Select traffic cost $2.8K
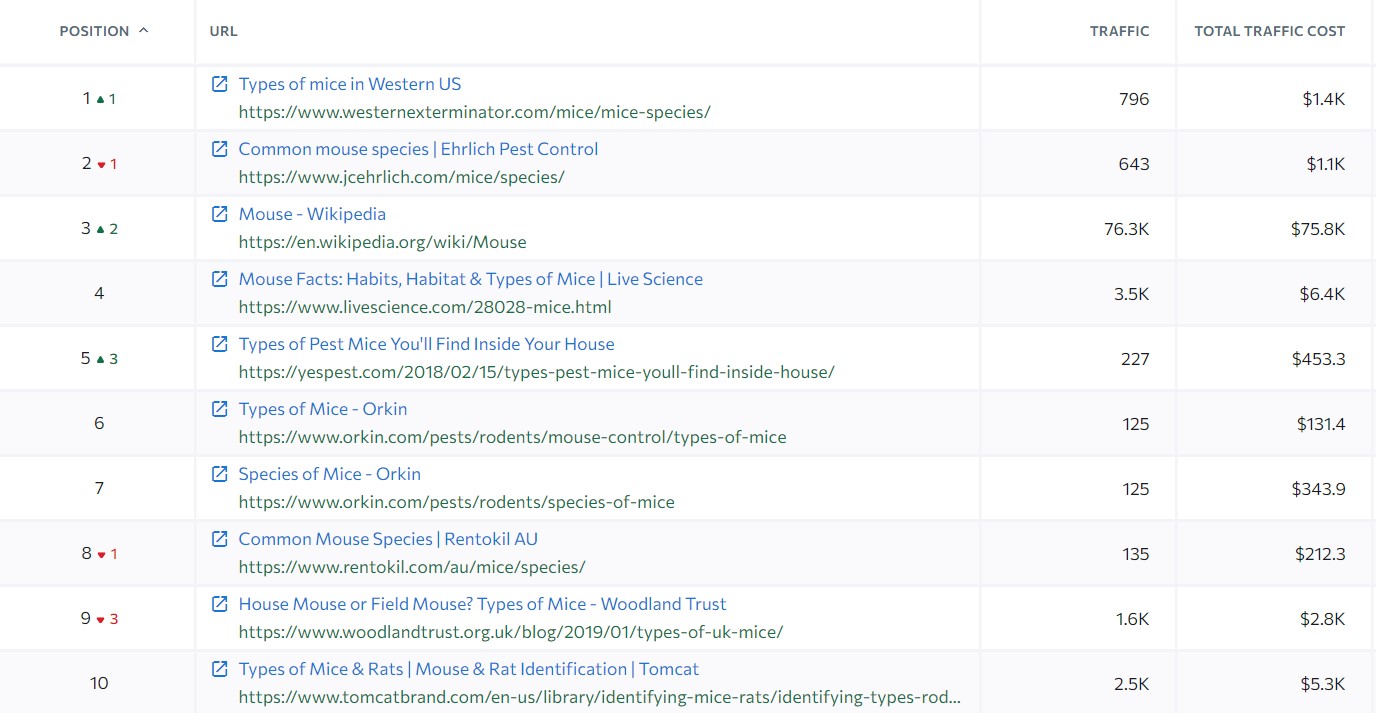 pos(1323,619)
